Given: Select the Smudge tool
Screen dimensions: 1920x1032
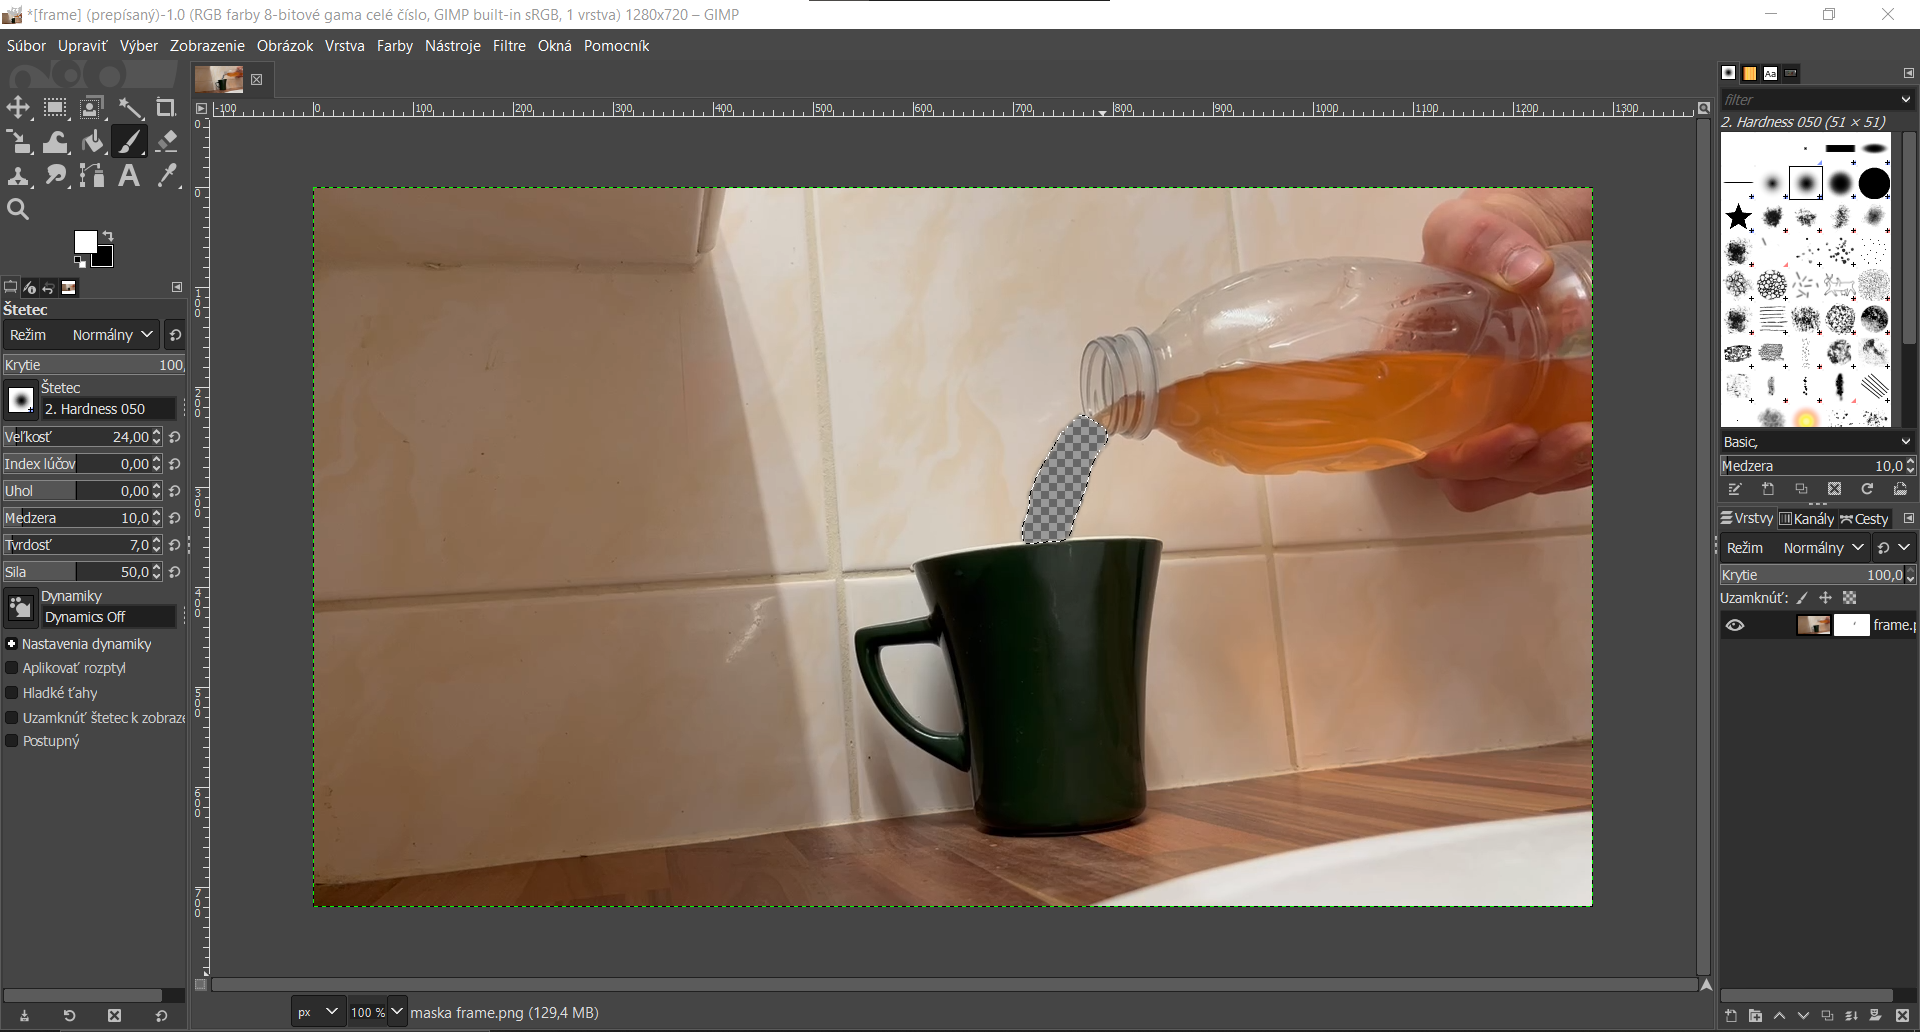Looking at the screenshot, I should tap(55, 176).
